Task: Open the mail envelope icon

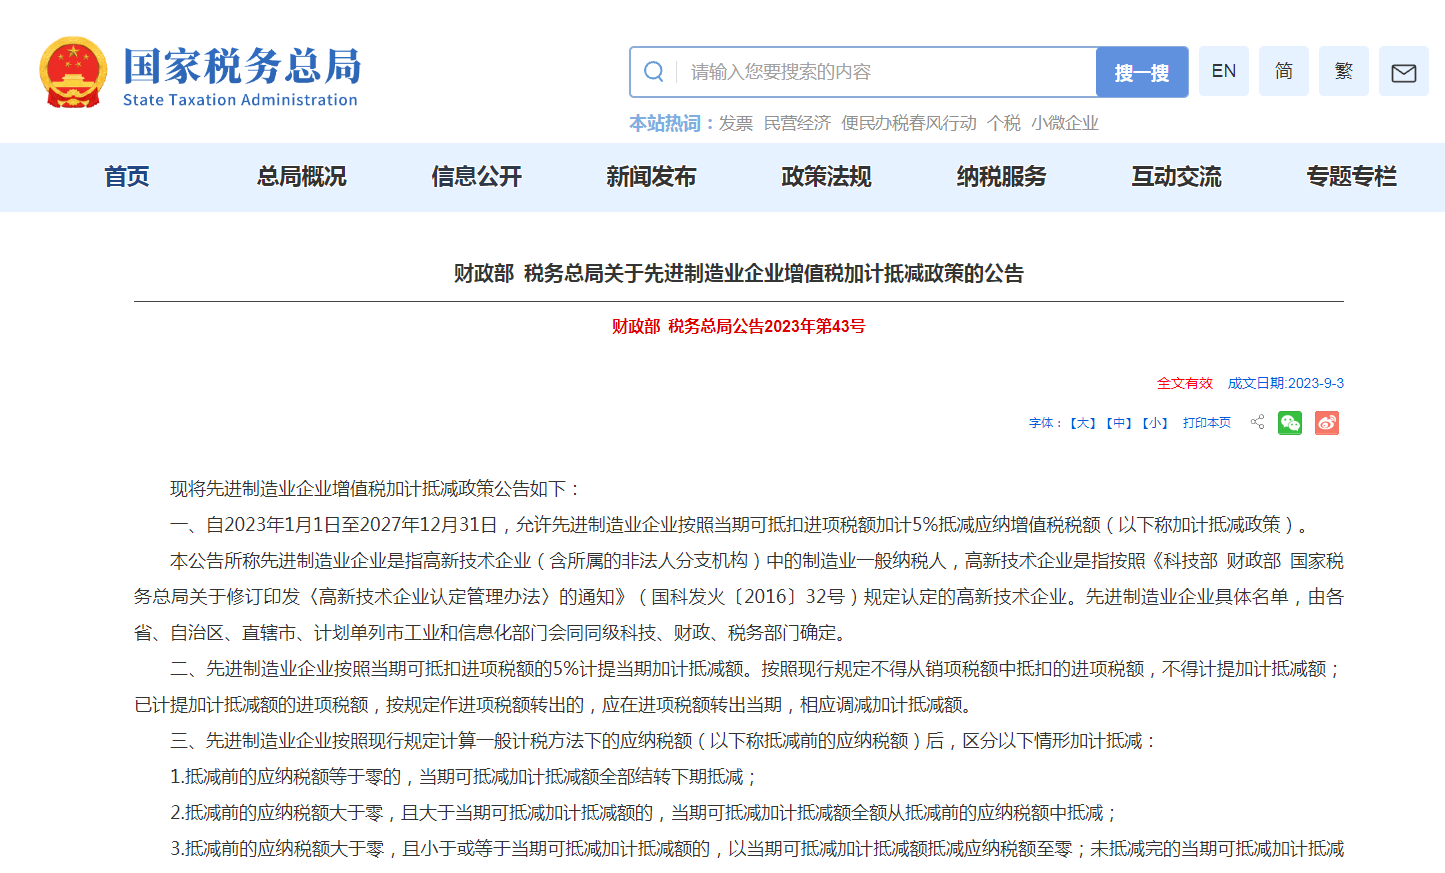Action: click(1404, 72)
